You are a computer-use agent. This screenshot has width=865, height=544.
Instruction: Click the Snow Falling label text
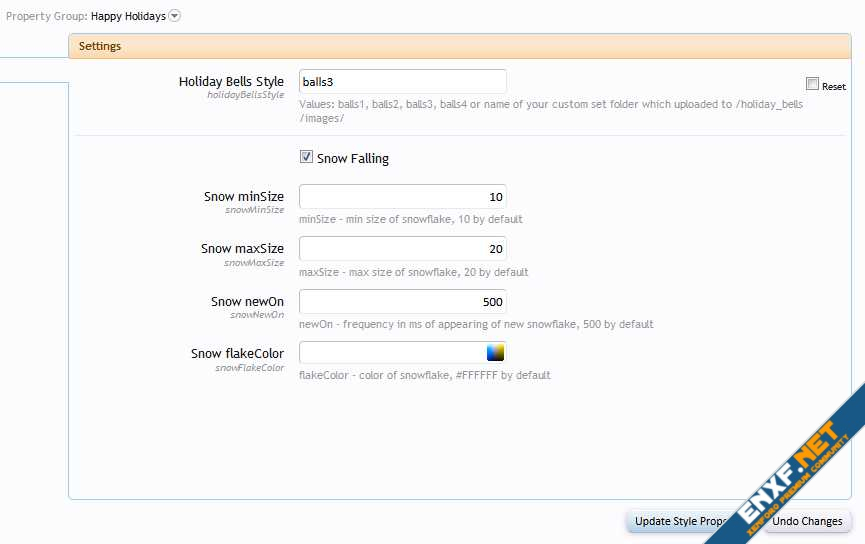point(352,158)
